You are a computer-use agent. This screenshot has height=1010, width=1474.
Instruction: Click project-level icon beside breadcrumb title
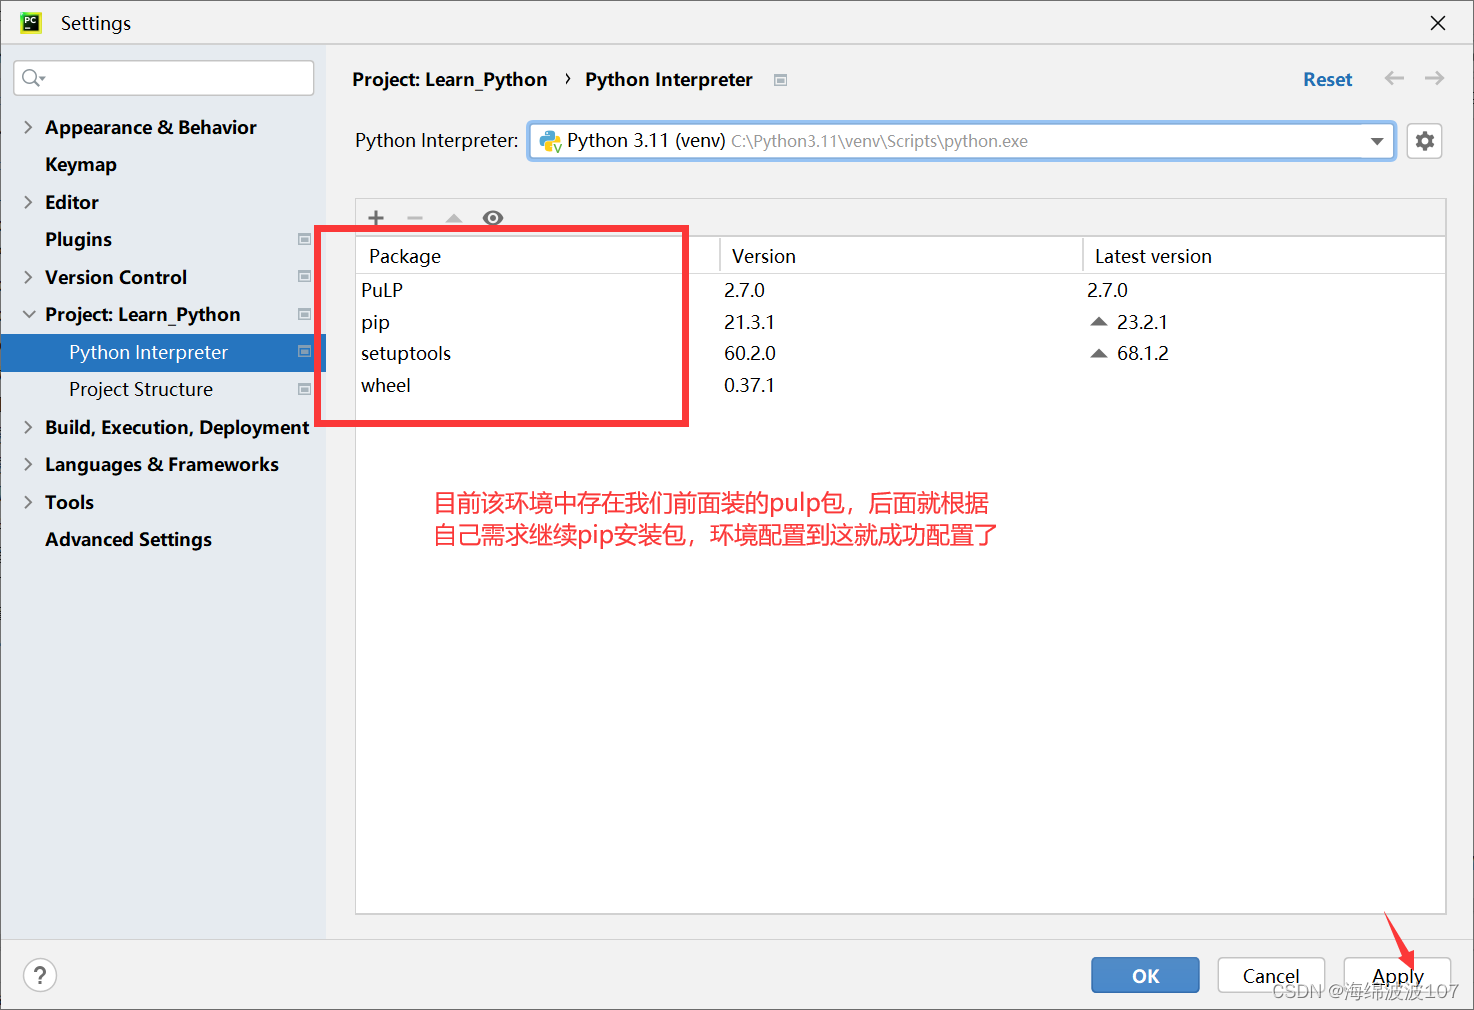781,80
